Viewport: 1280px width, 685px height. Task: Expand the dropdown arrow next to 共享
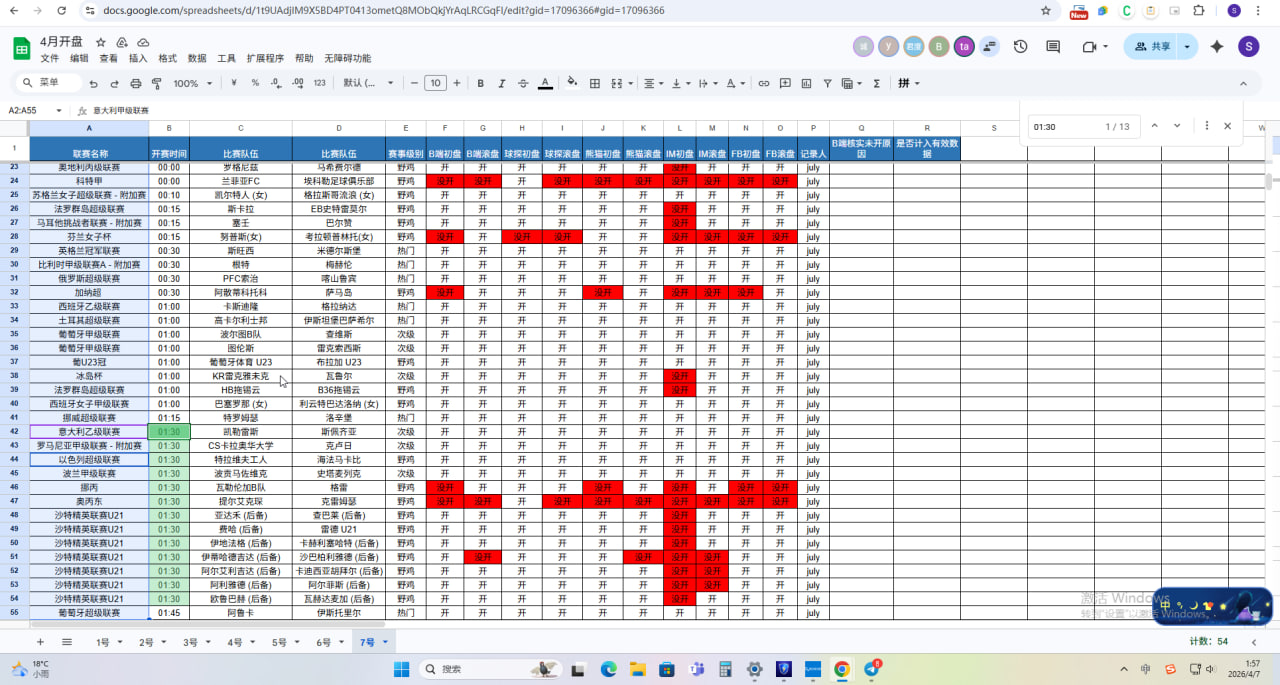[x=1187, y=46]
